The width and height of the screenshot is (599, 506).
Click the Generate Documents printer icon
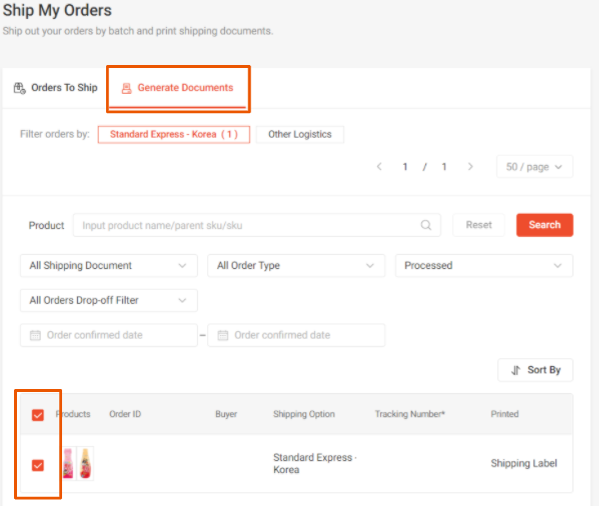pyautogui.click(x=126, y=88)
